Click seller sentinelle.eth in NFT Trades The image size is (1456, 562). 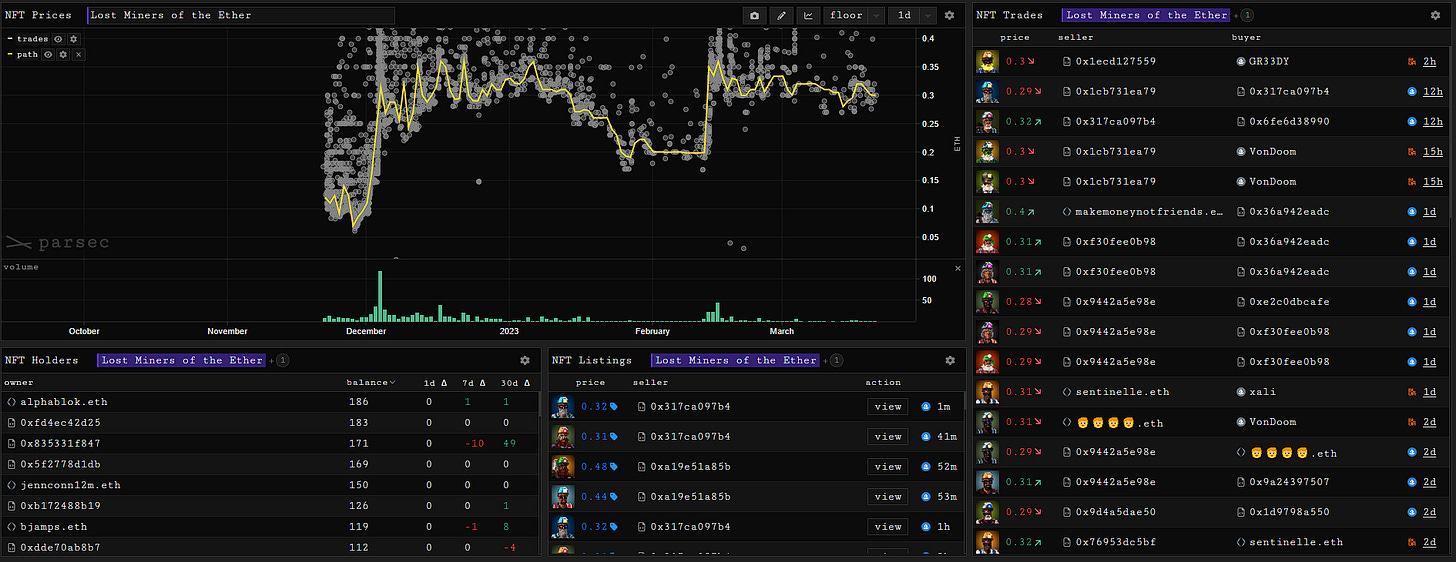[1122, 391]
